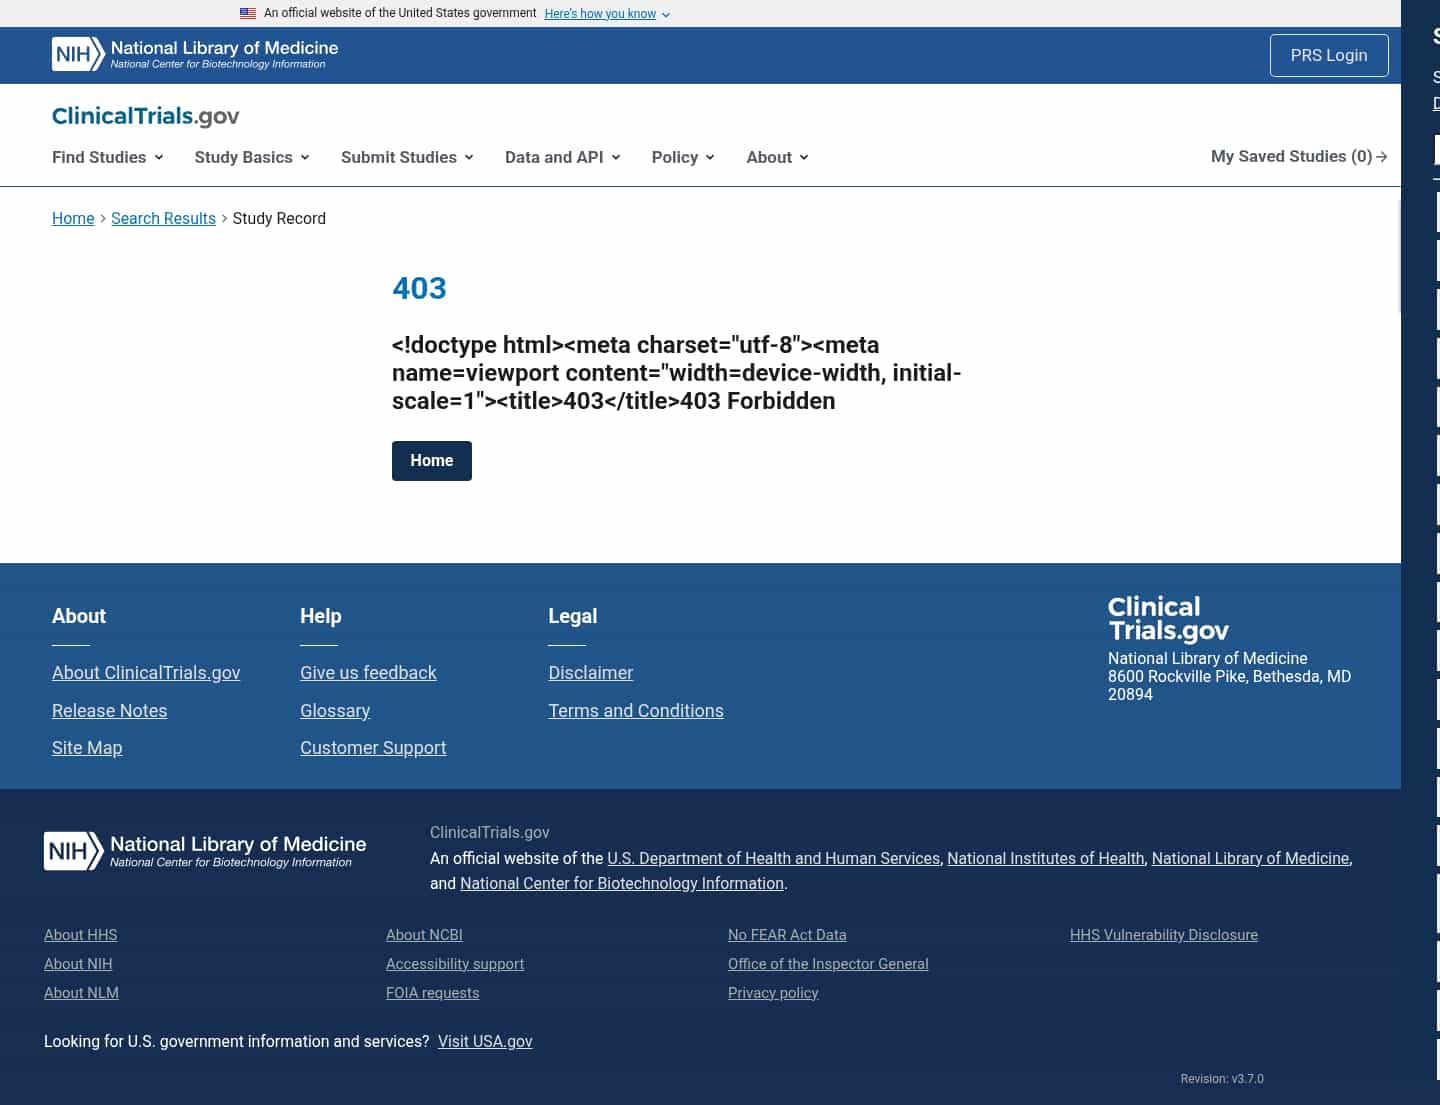The image size is (1440, 1105).
Task: Click Visit USA.gov link
Action: coord(485,1041)
